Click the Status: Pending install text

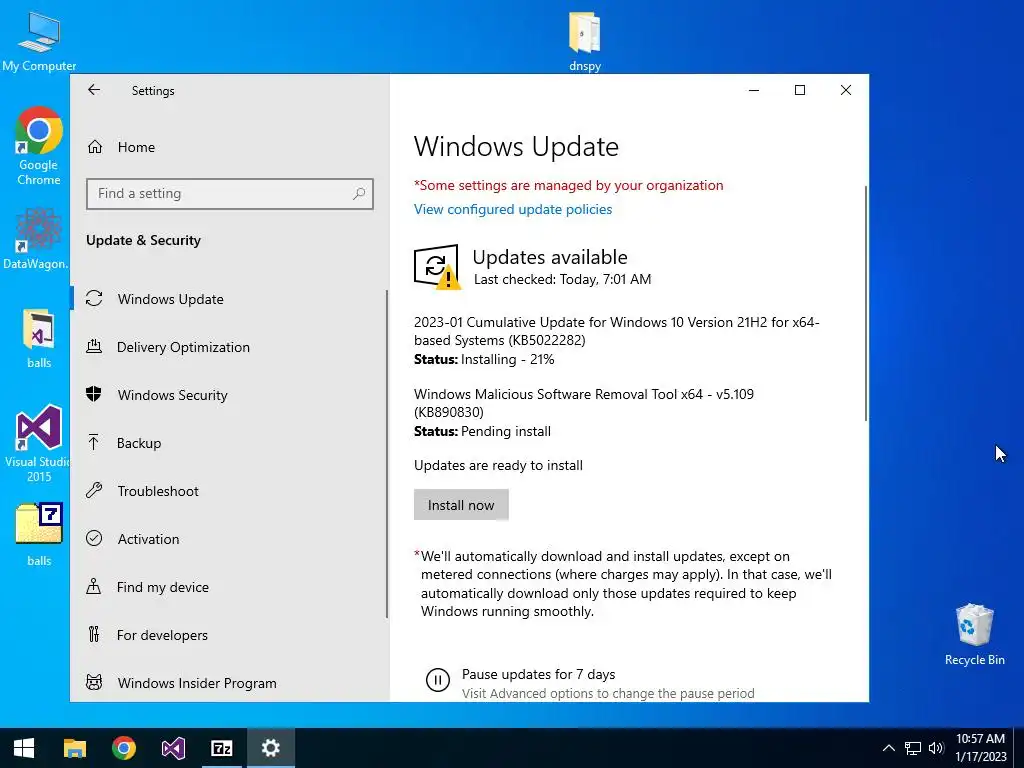click(482, 431)
